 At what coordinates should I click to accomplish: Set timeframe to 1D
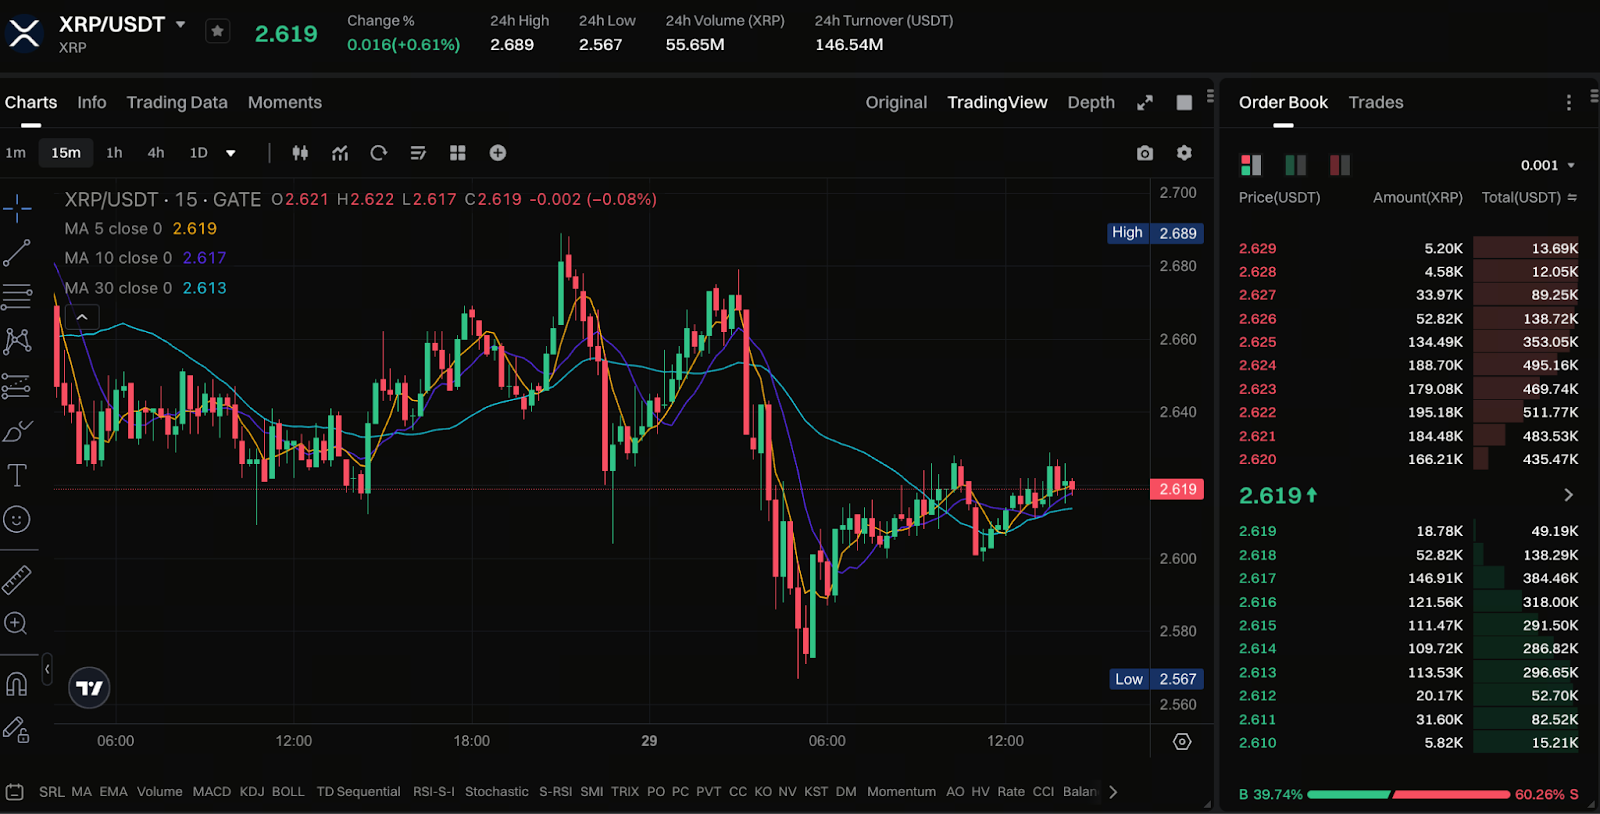coord(199,153)
